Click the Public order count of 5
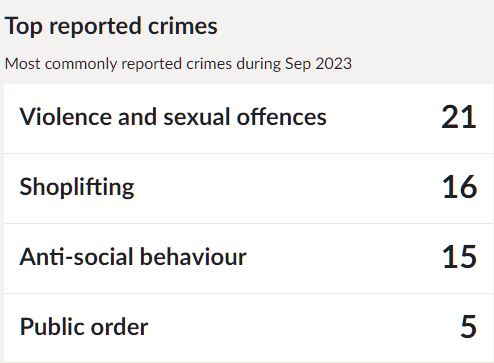 pos(468,326)
